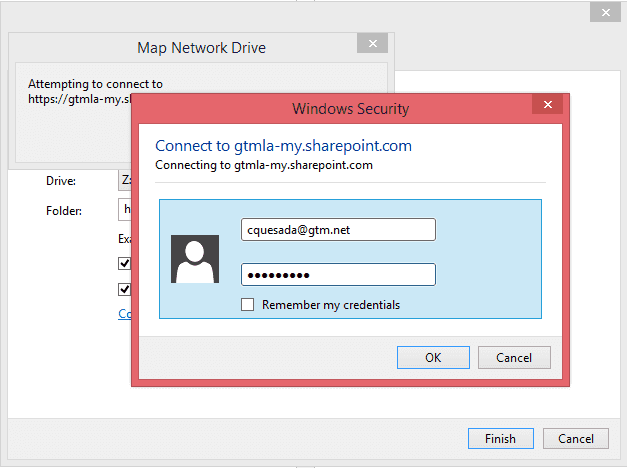This screenshot has width=627, height=468.
Task: Click Cancel in the Map Network Drive wizard
Action: tap(576, 438)
